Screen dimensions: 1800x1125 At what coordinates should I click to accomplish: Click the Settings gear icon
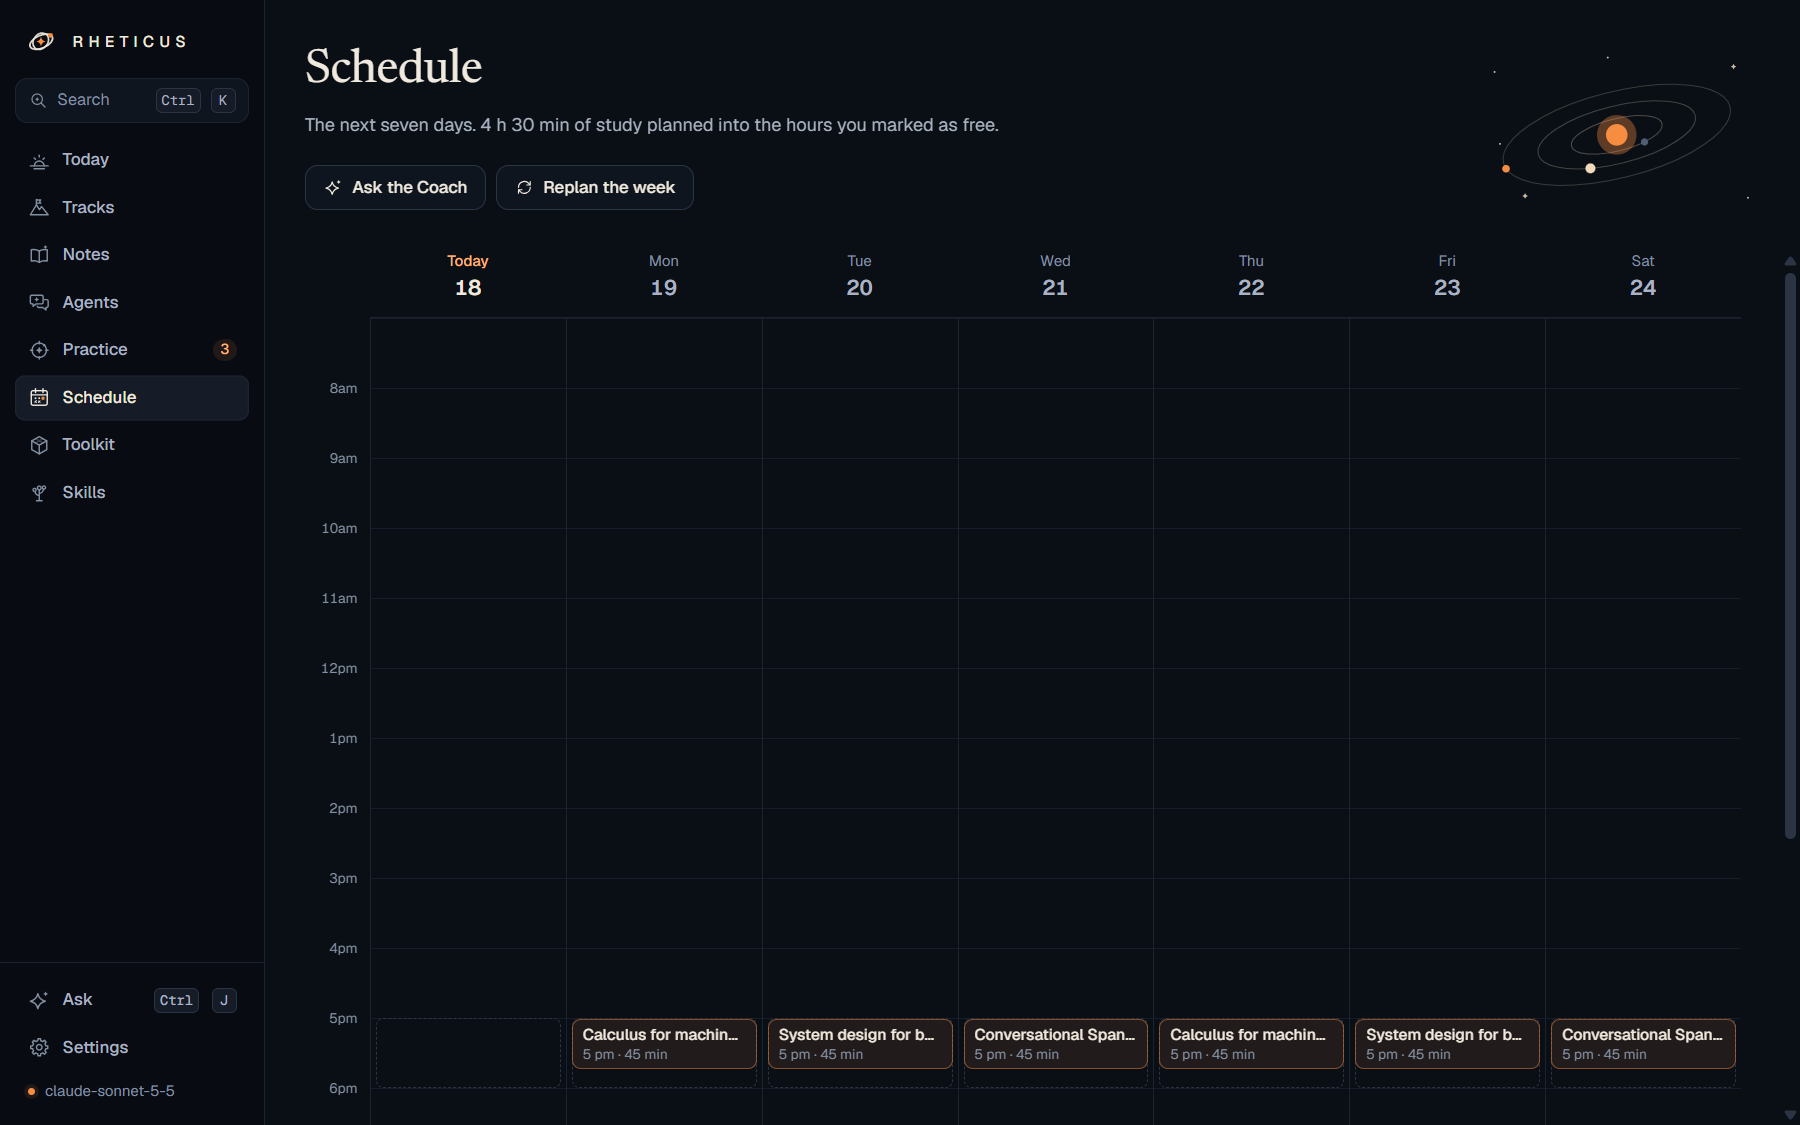click(39, 1047)
